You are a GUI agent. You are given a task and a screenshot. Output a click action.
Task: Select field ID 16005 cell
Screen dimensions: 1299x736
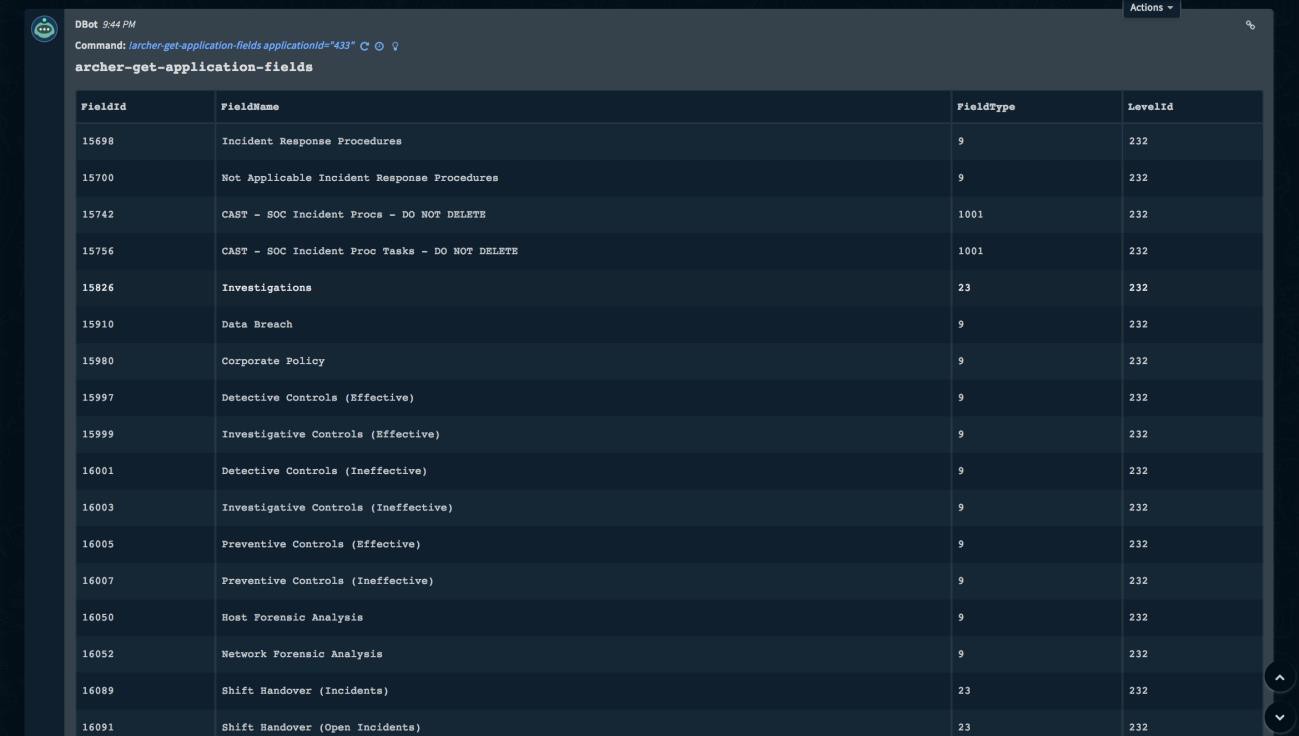pyautogui.click(x=145, y=544)
